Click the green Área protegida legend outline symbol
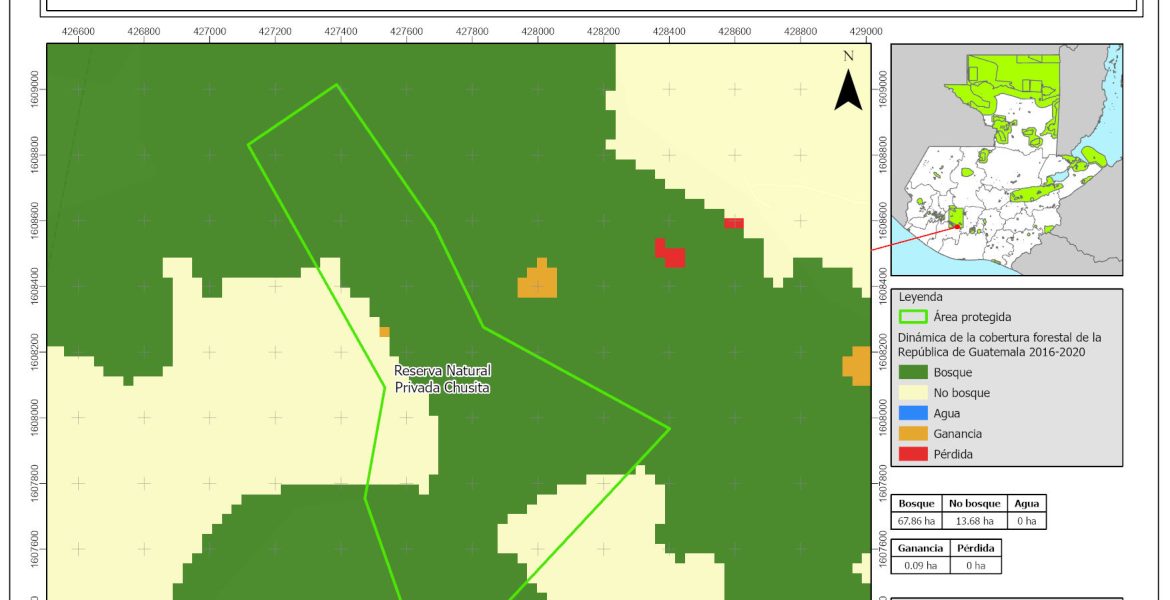1170x600 pixels. pos(913,317)
